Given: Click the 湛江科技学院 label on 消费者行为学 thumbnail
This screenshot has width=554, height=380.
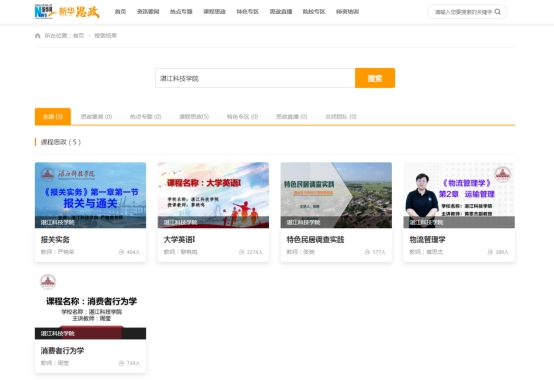Looking at the screenshot, I should [58, 333].
